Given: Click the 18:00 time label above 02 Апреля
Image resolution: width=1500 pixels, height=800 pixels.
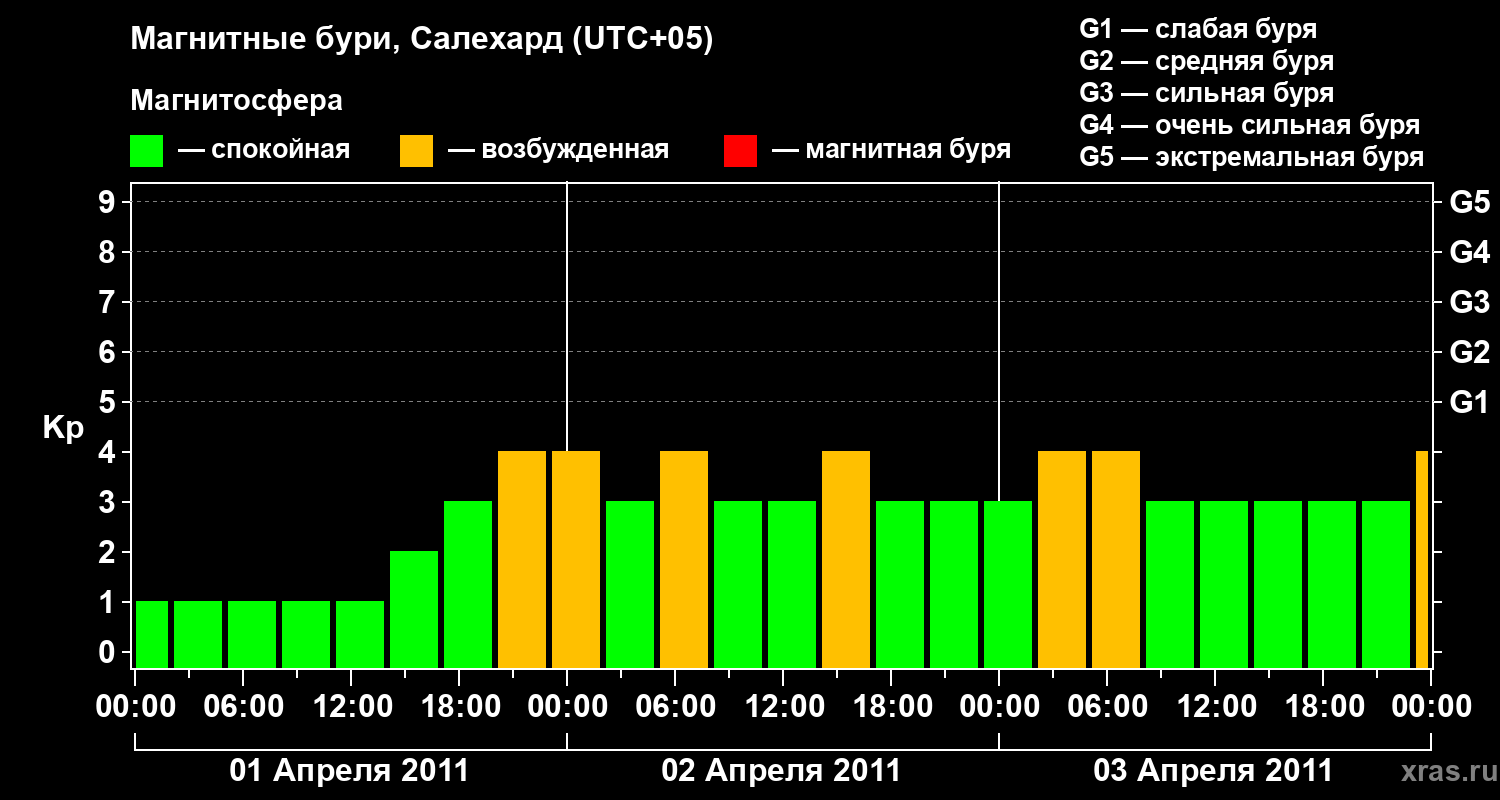Looking at the screenshot, I should (891, 707).
